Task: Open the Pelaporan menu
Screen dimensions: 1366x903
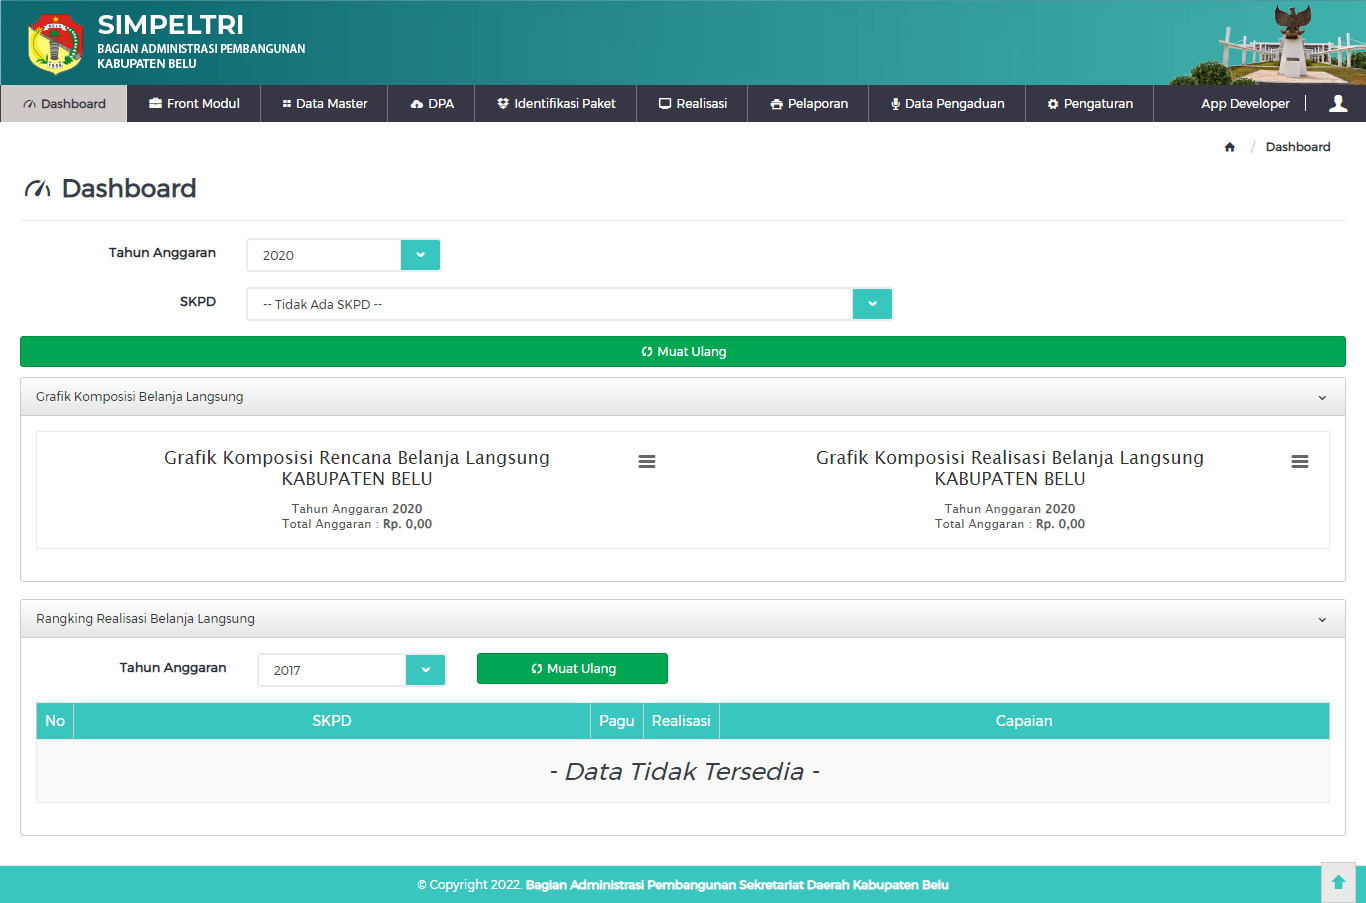Action: click(x=808, y=103)
